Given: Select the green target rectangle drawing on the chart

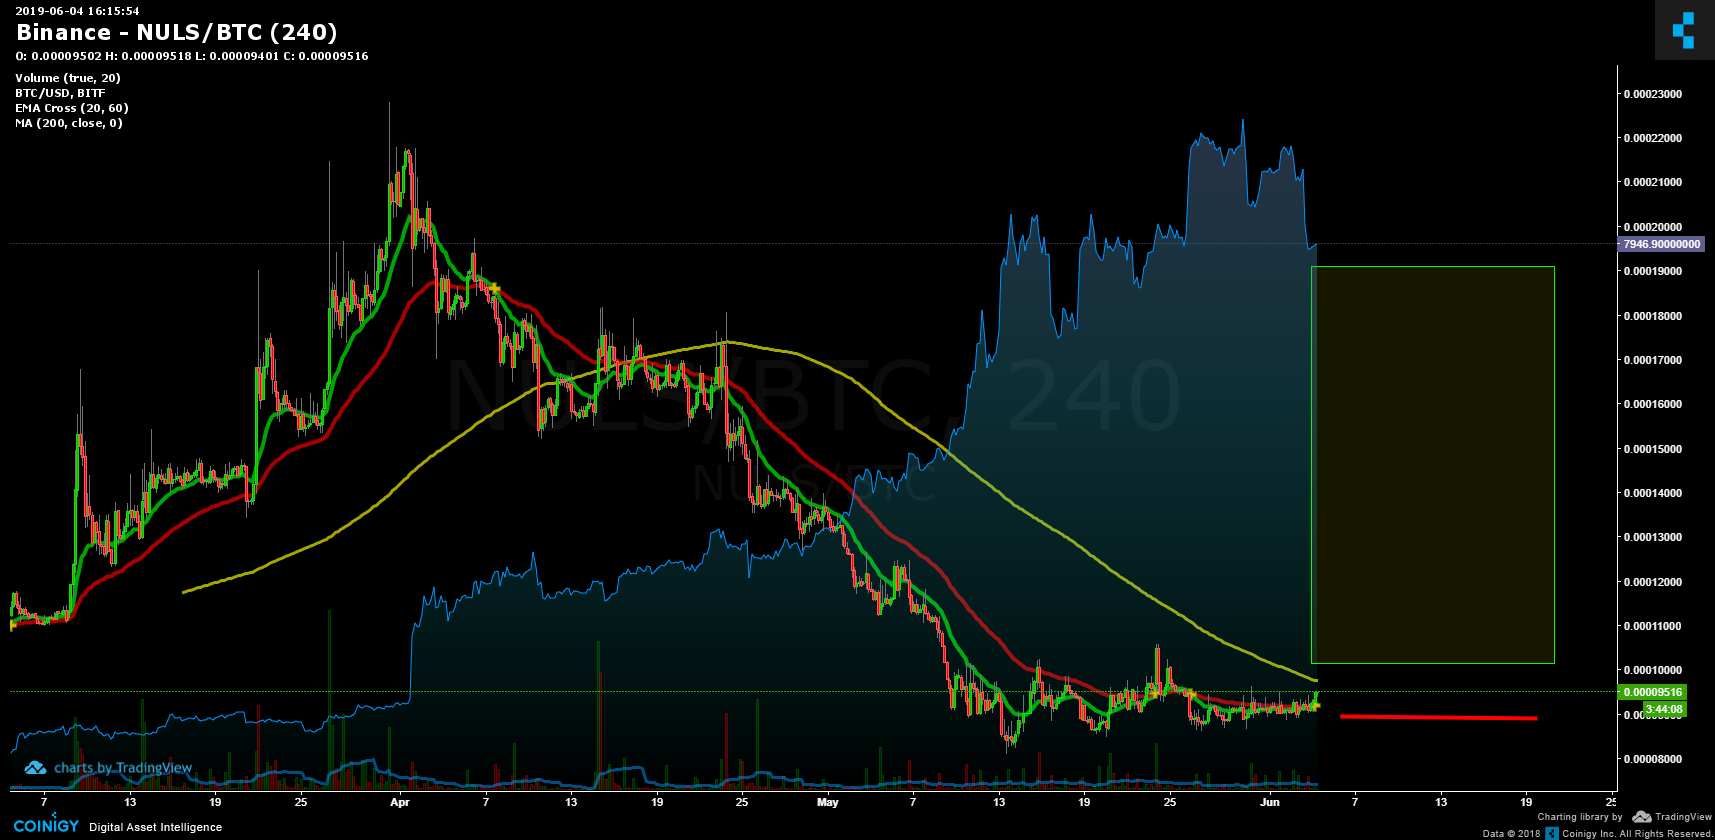Looking at the screenshot, I should pyautogui.click(x=1433, y=465).
